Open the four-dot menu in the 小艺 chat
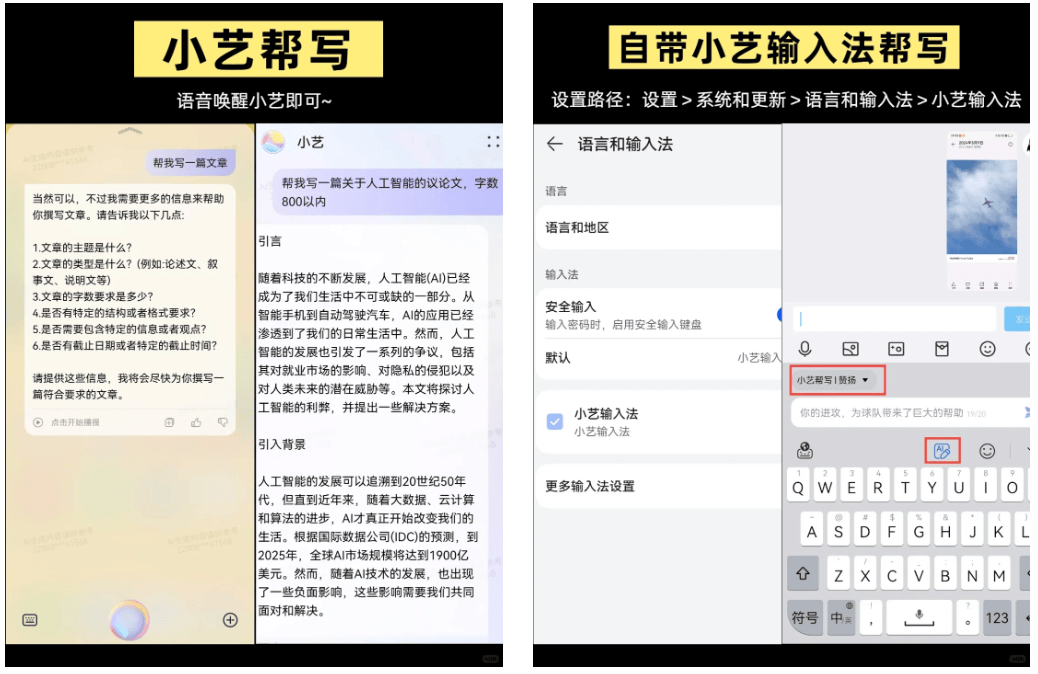The image size is (1038, 674). 493,142
